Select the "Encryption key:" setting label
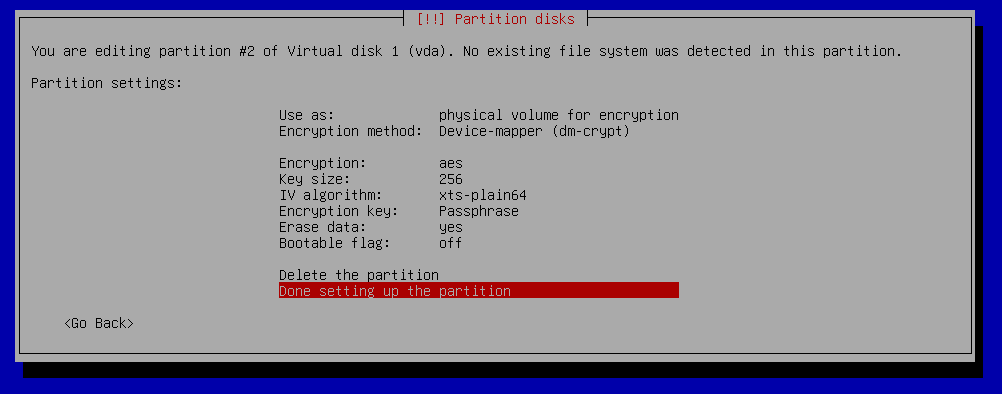 (x=339, y=211)
